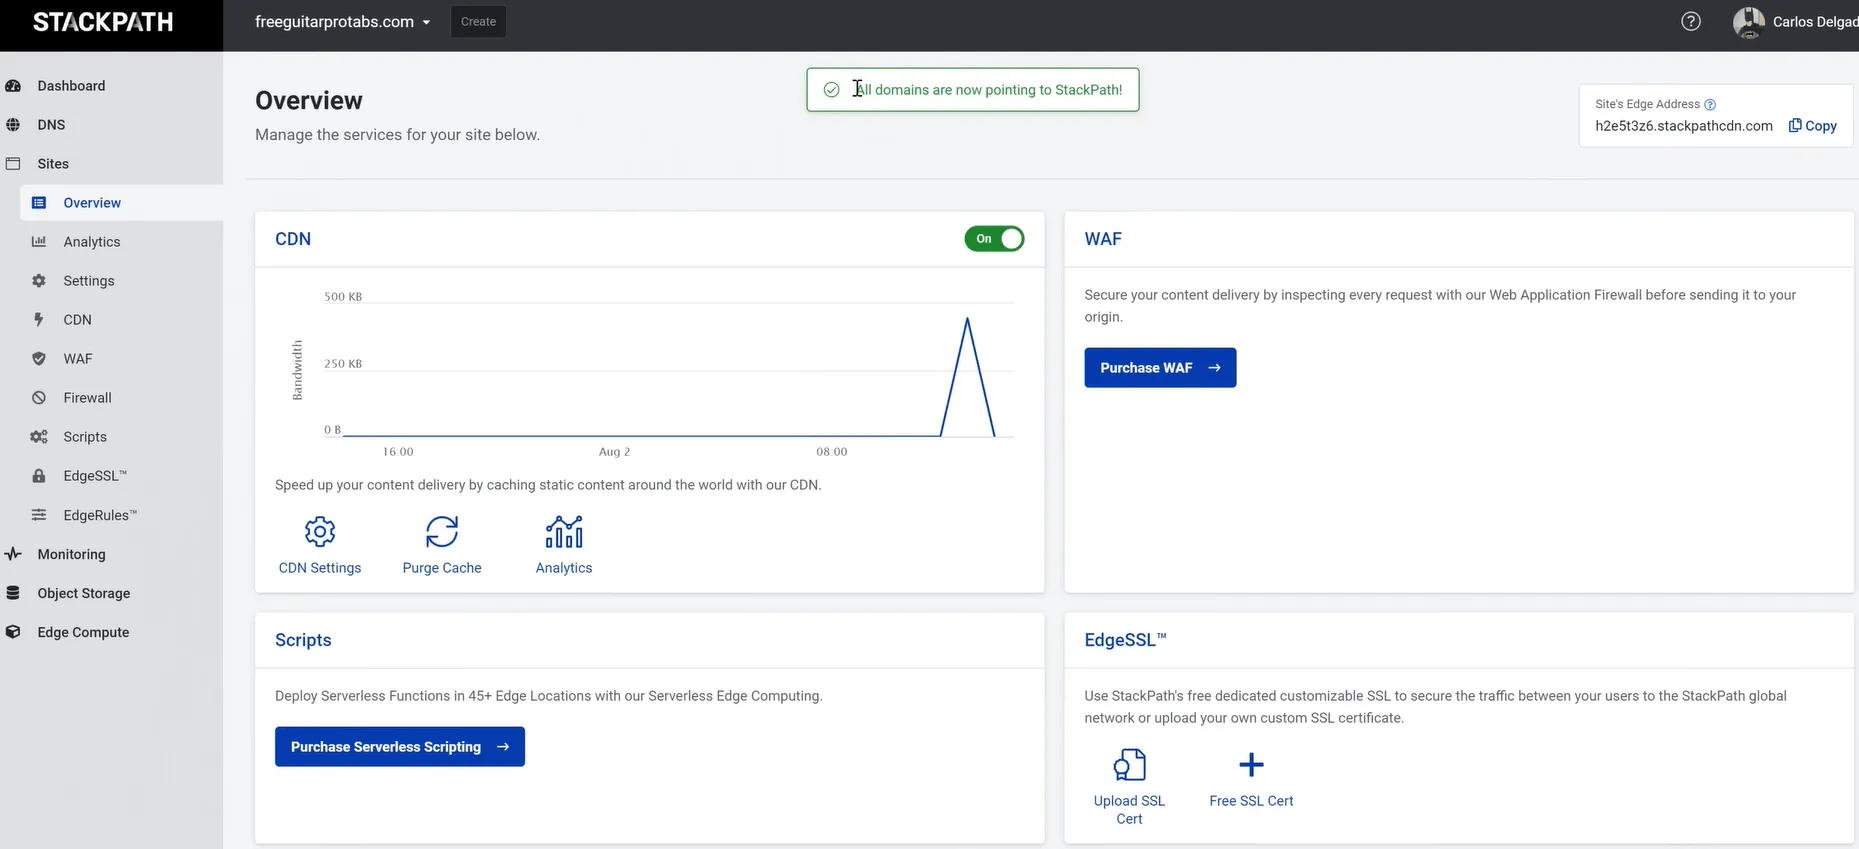Click the Create button in top bar
This screenshot has height=849, width=1859.
point(478,22)
